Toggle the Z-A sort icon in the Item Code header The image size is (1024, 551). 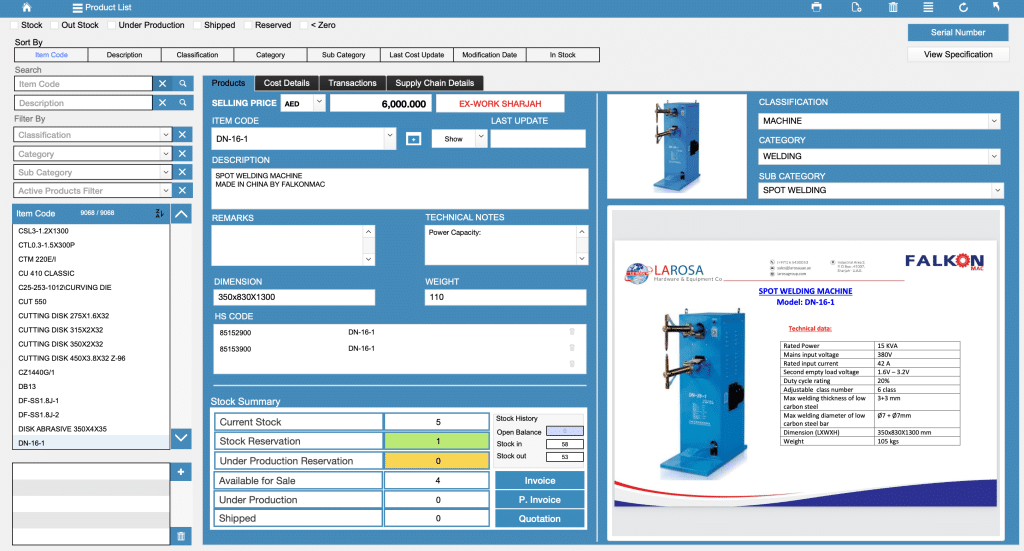(x=159, y=213)
